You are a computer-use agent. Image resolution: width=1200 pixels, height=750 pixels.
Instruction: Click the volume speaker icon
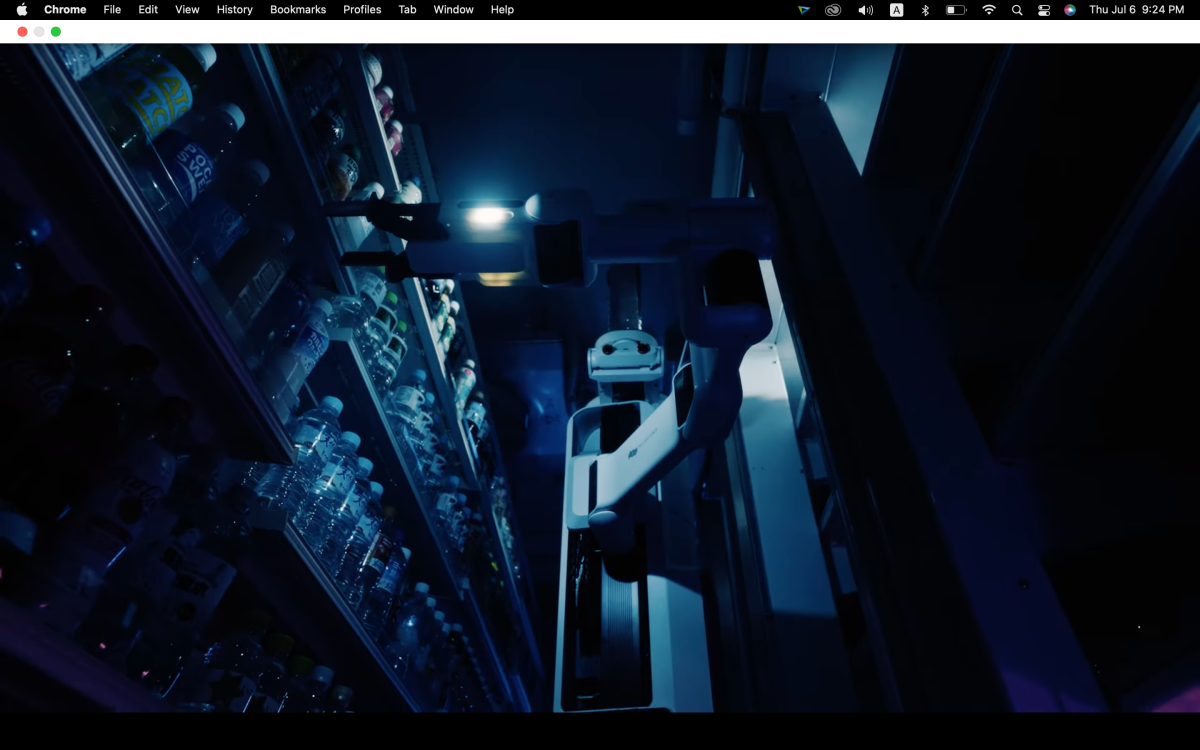[x=865, y=10]
